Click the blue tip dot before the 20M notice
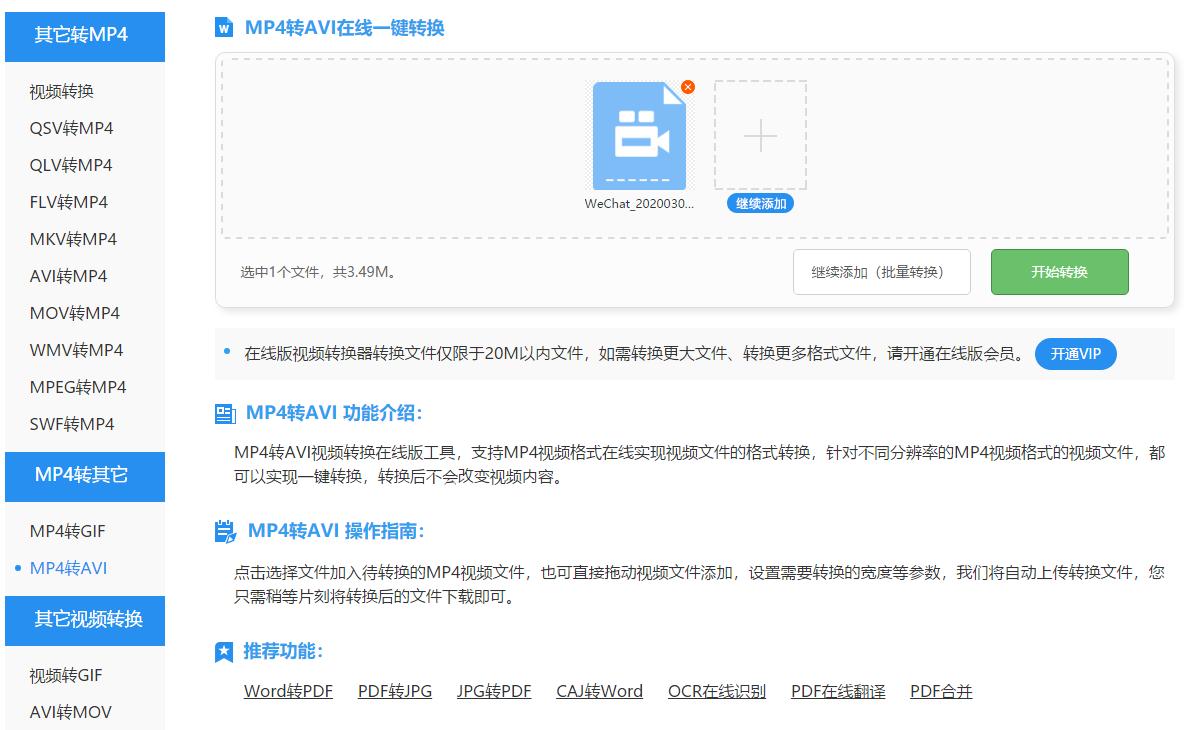Screen dimensions: 1197x730 click(x=225, y=353)
